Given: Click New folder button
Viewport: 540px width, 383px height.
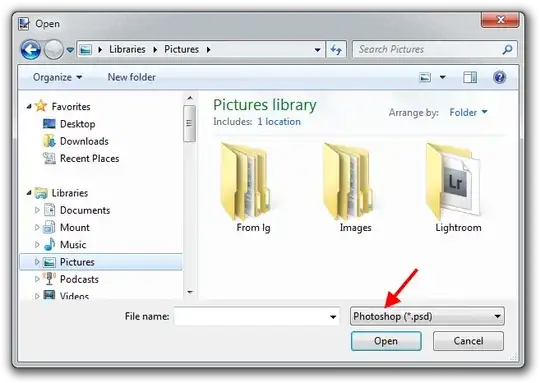Looking at the screenshot, I should point(132,77).
